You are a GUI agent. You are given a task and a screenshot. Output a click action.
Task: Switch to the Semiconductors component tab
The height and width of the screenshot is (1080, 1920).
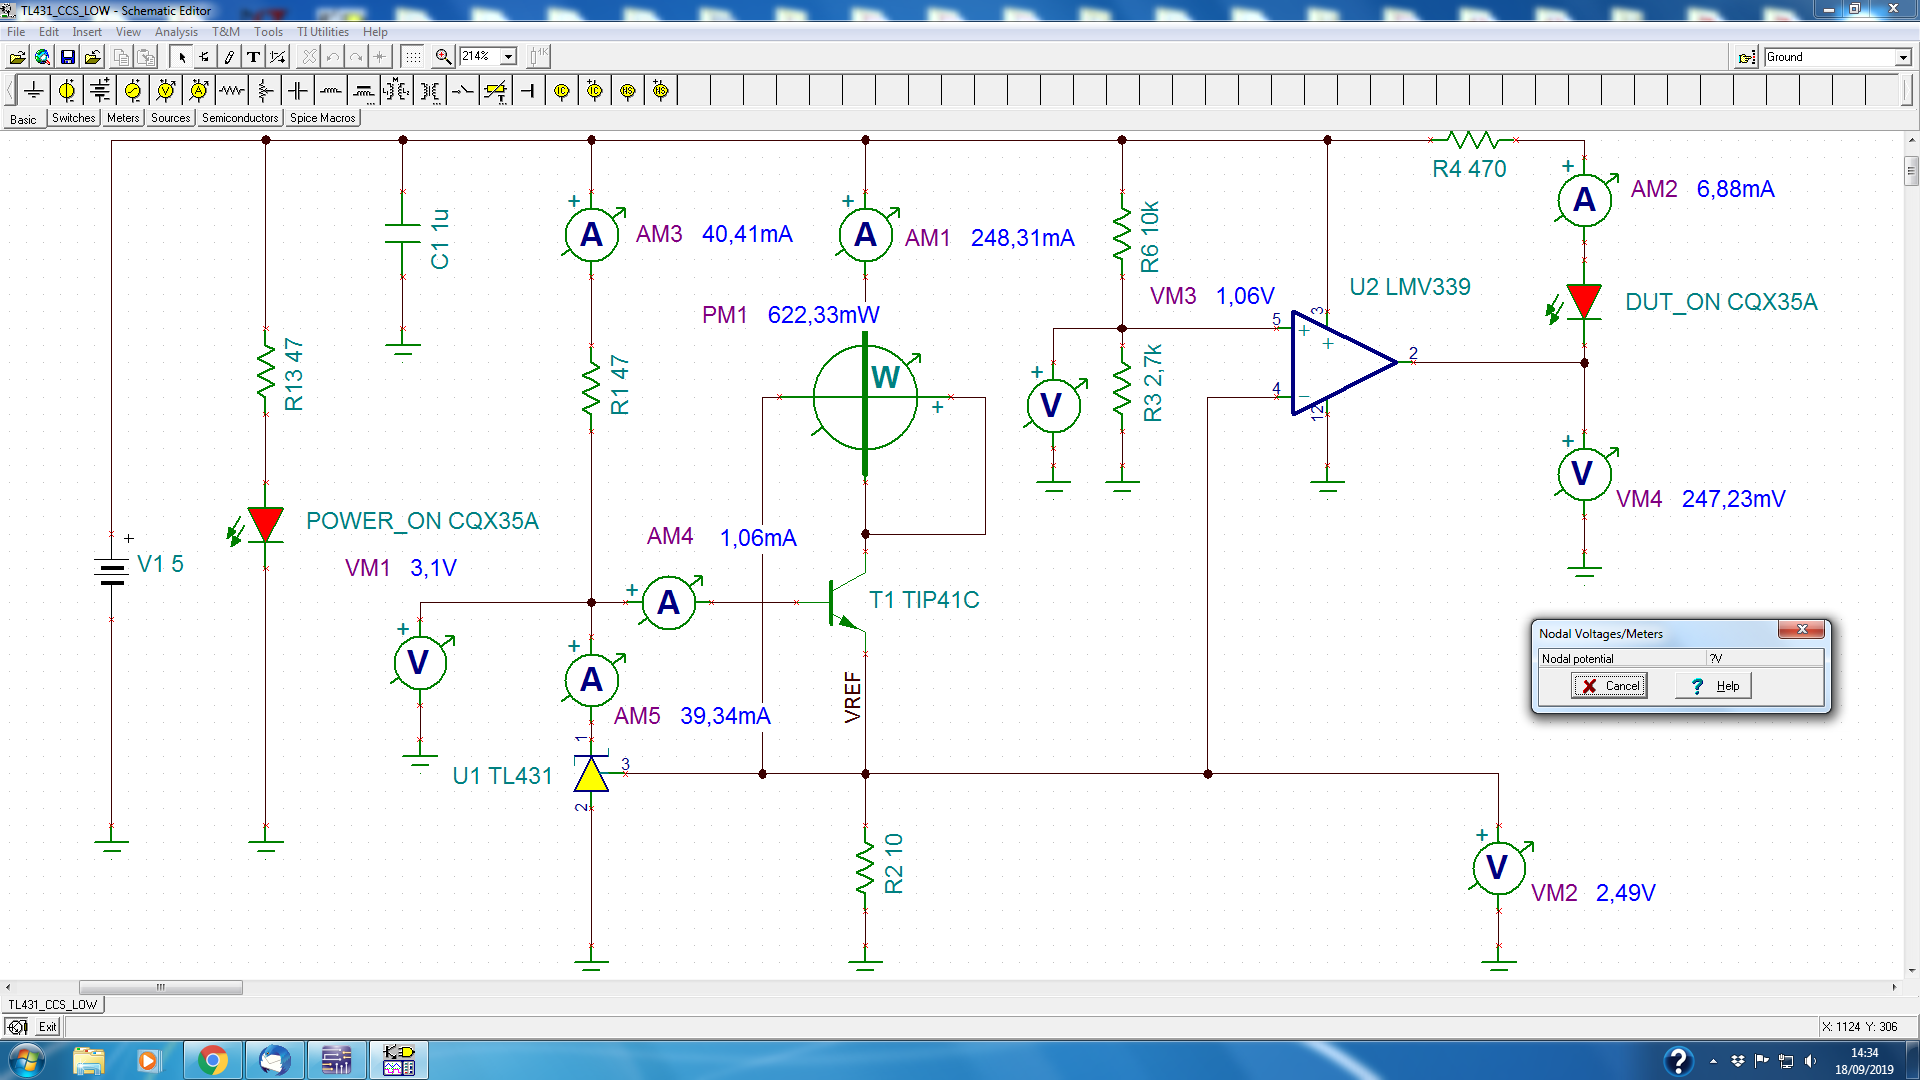click(240, 118)
